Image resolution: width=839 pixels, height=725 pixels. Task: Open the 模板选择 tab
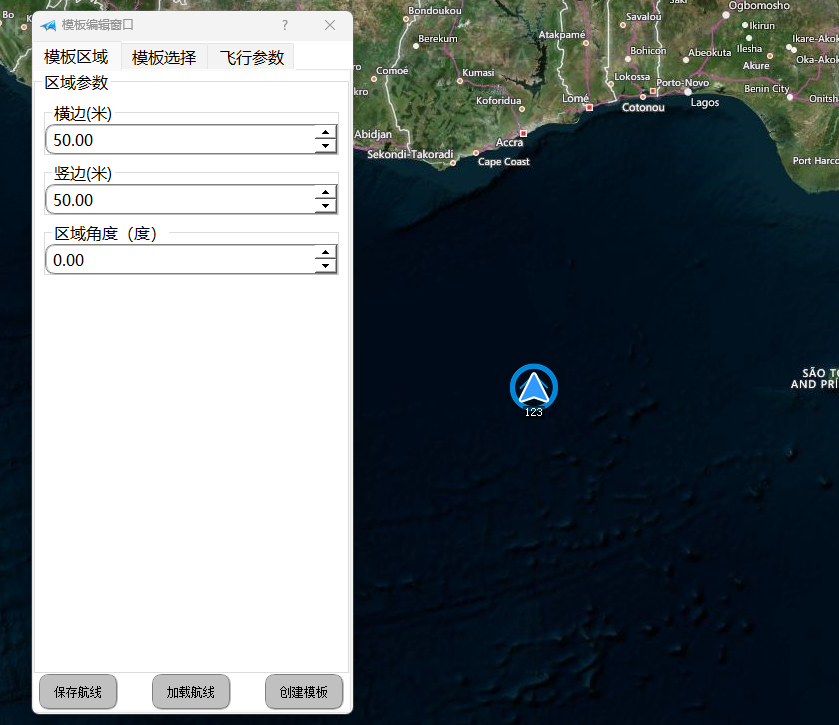click(x=164, y=57)
